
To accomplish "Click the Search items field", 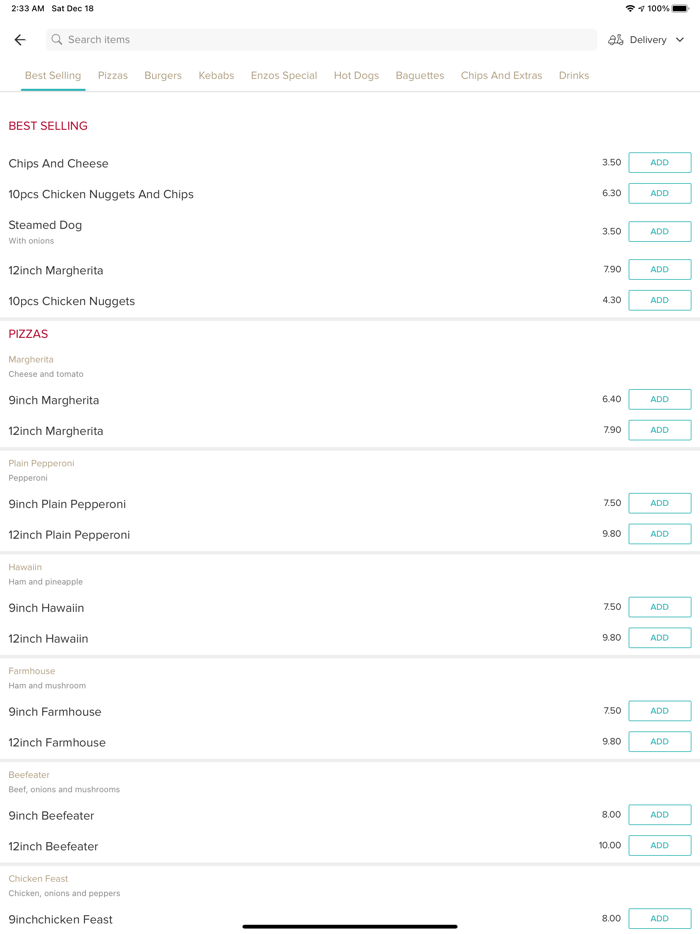I will click(x=320, y=40).
